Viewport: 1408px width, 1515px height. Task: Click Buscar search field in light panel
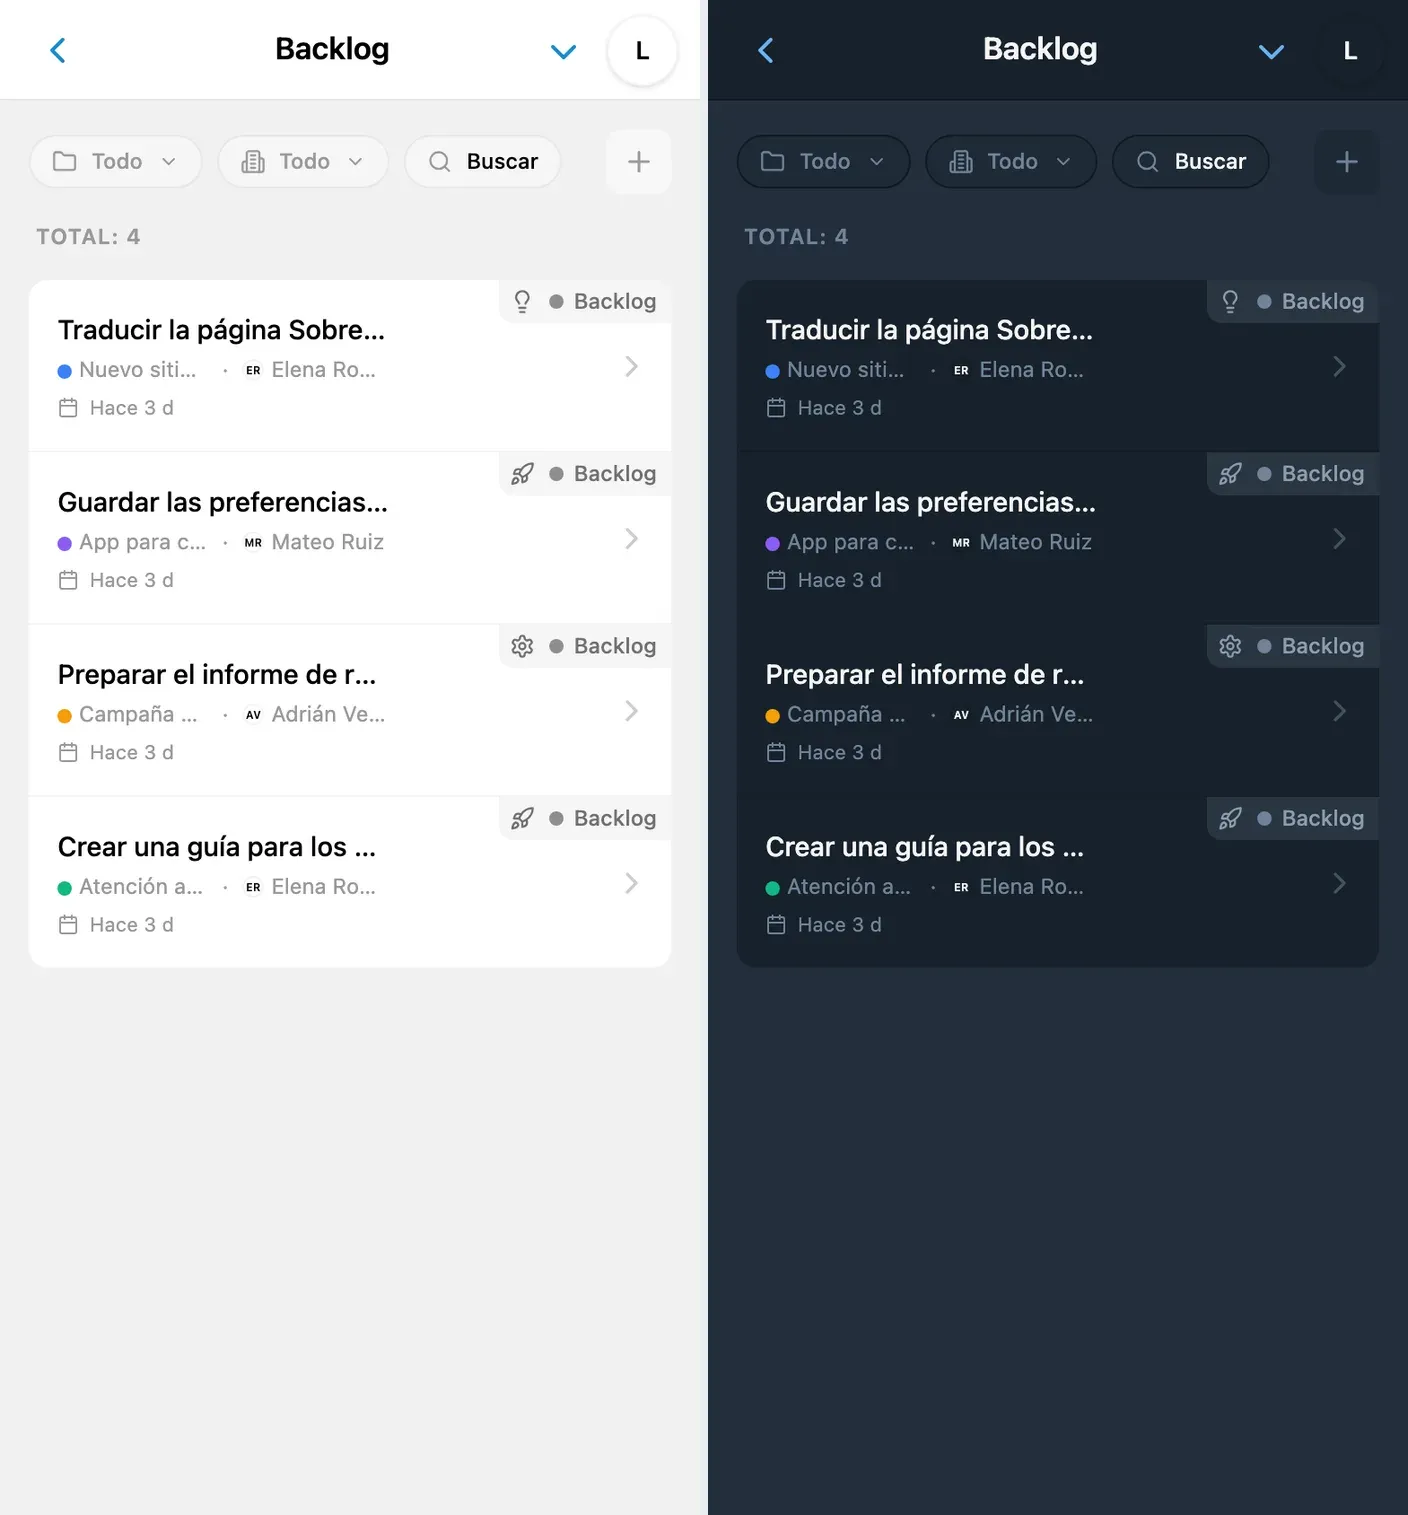point(483,162)
